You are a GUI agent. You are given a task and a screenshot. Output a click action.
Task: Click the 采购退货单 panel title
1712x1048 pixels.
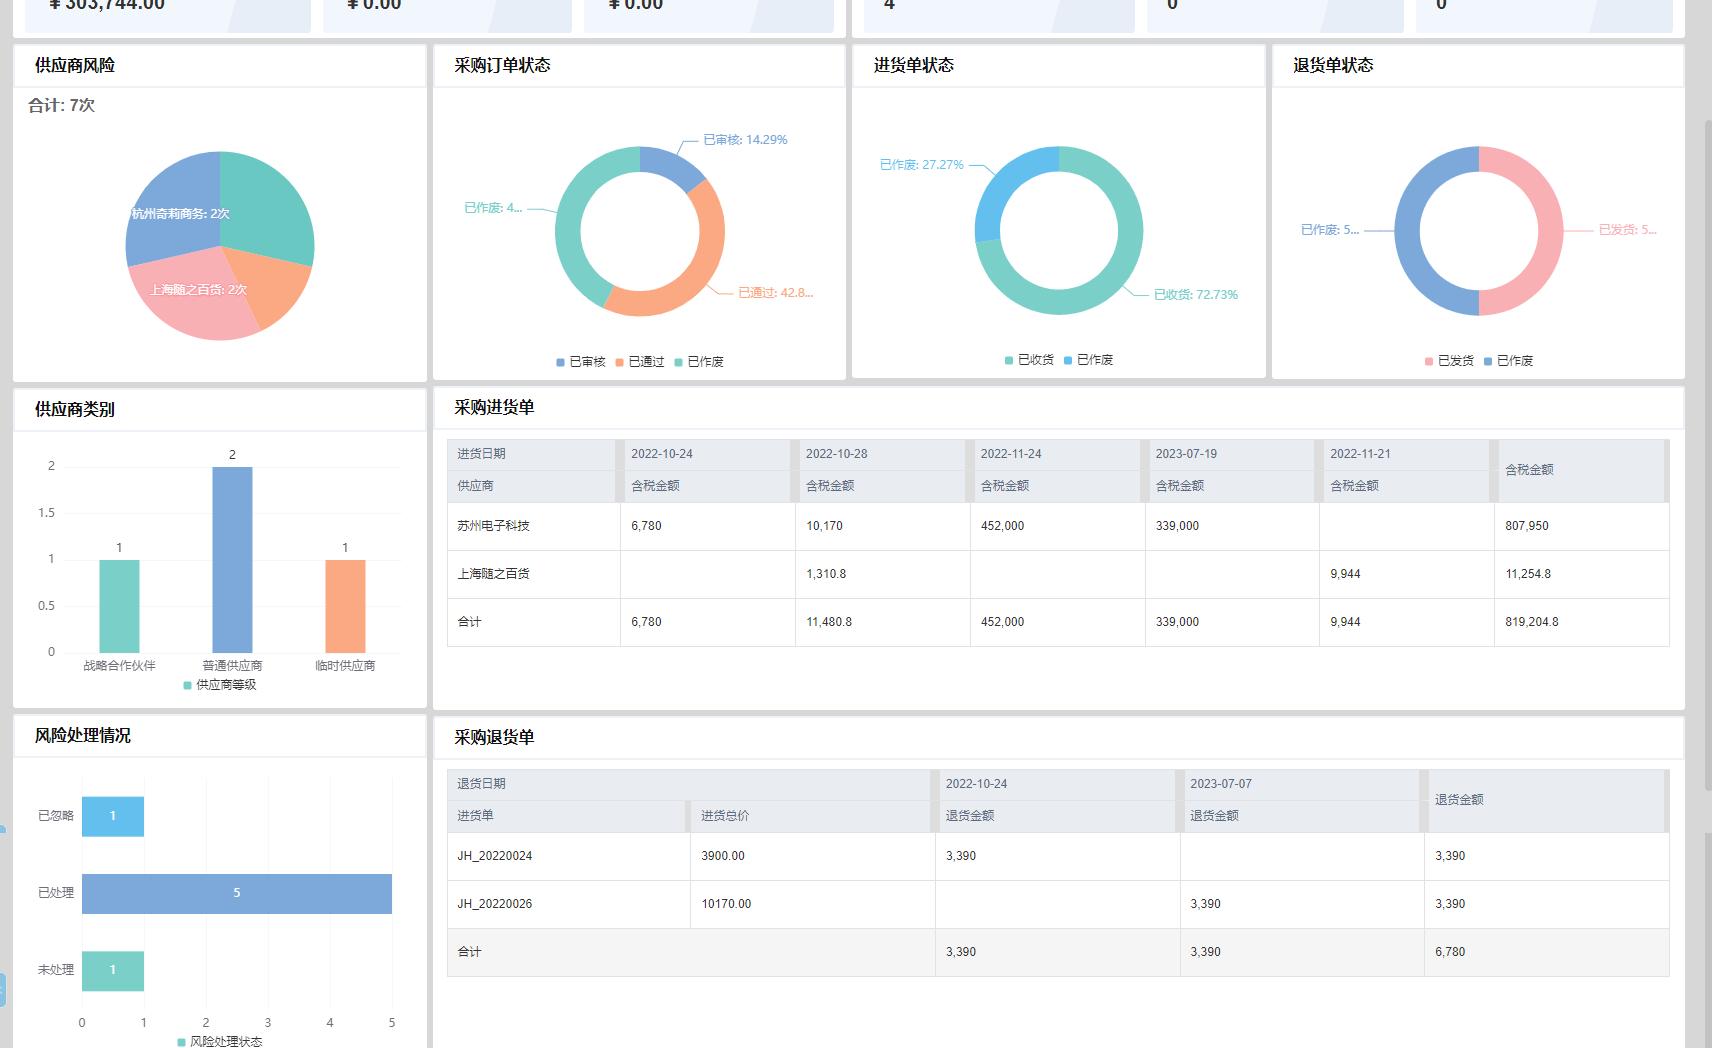point(494,737)
